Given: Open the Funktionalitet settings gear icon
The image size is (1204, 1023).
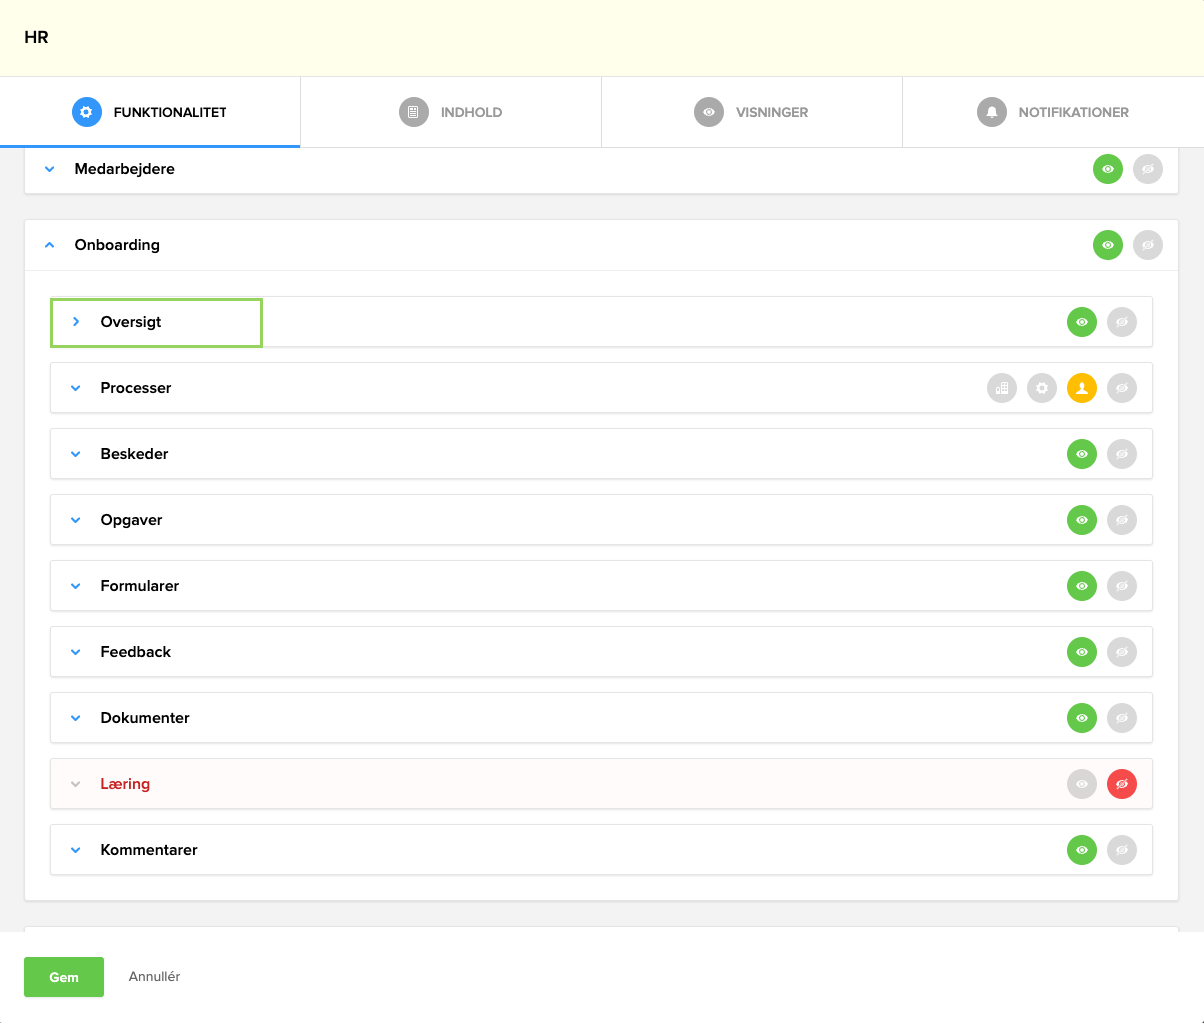Looking at the screenshot, I should tap(86, 112).
